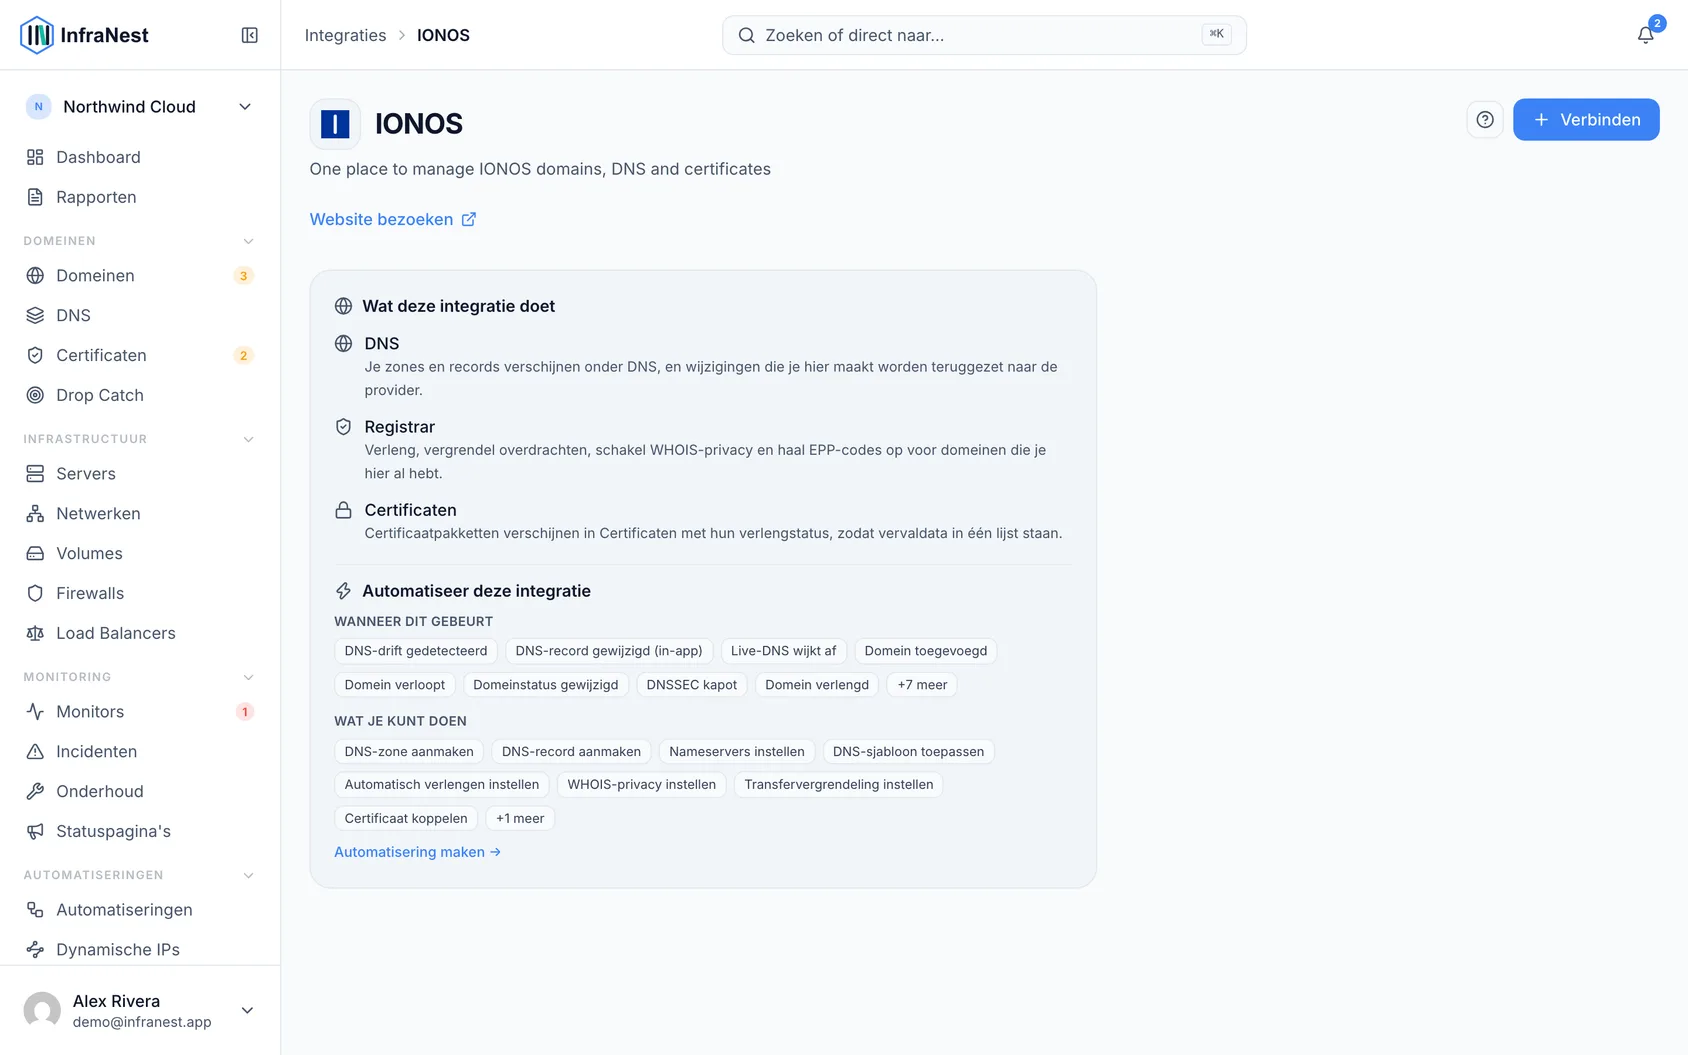Follow the Automatisering maken link

pos(417,852)
